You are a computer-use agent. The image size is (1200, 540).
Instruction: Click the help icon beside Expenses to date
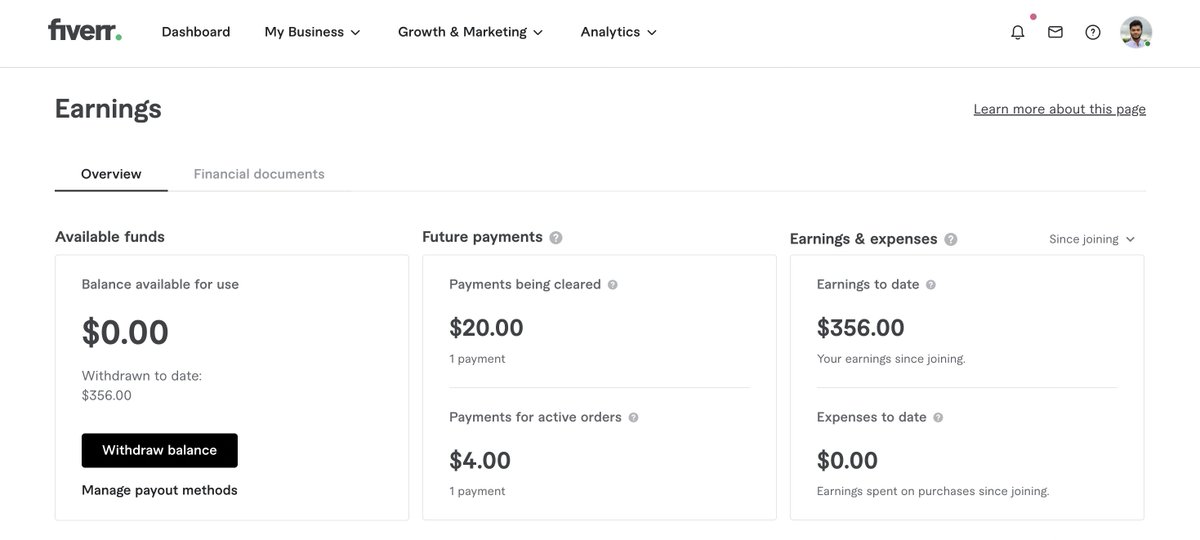938,418
